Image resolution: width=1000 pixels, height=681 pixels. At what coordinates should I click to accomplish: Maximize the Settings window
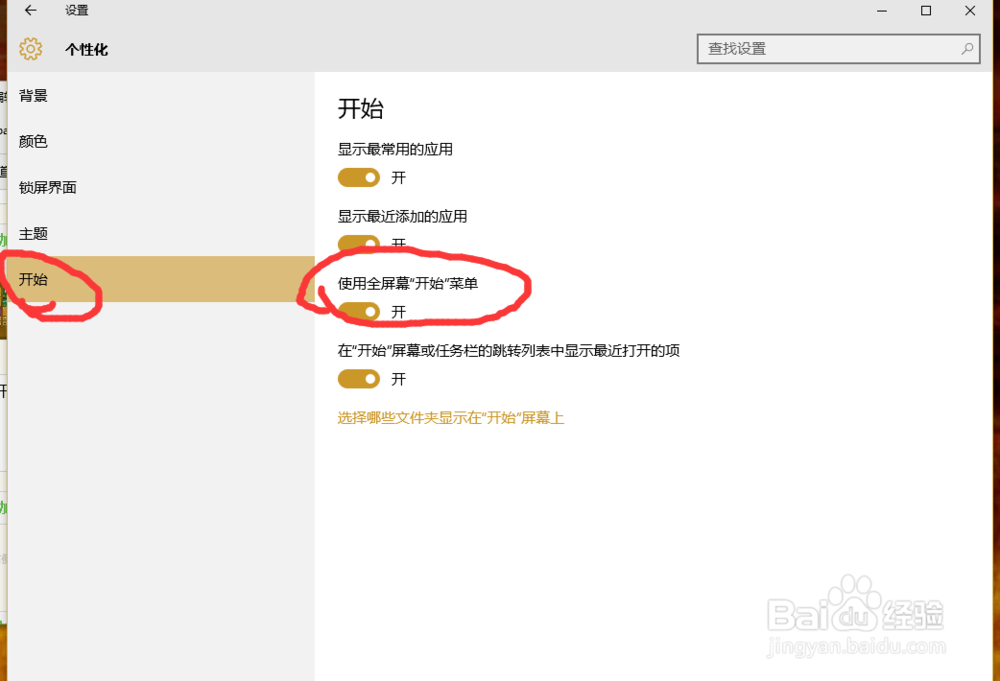[x=925, y=11]
